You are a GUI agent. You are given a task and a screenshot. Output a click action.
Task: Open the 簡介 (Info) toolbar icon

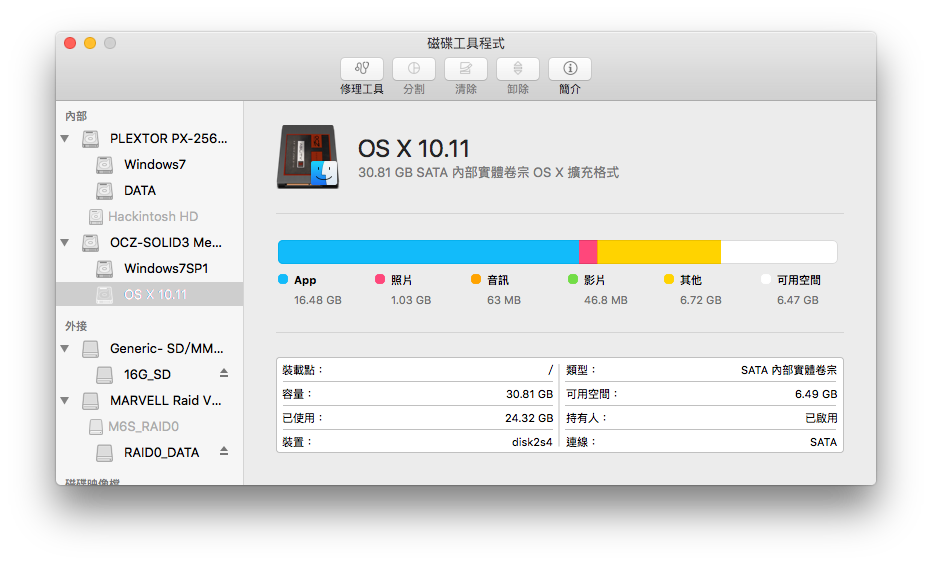[569, 69]
